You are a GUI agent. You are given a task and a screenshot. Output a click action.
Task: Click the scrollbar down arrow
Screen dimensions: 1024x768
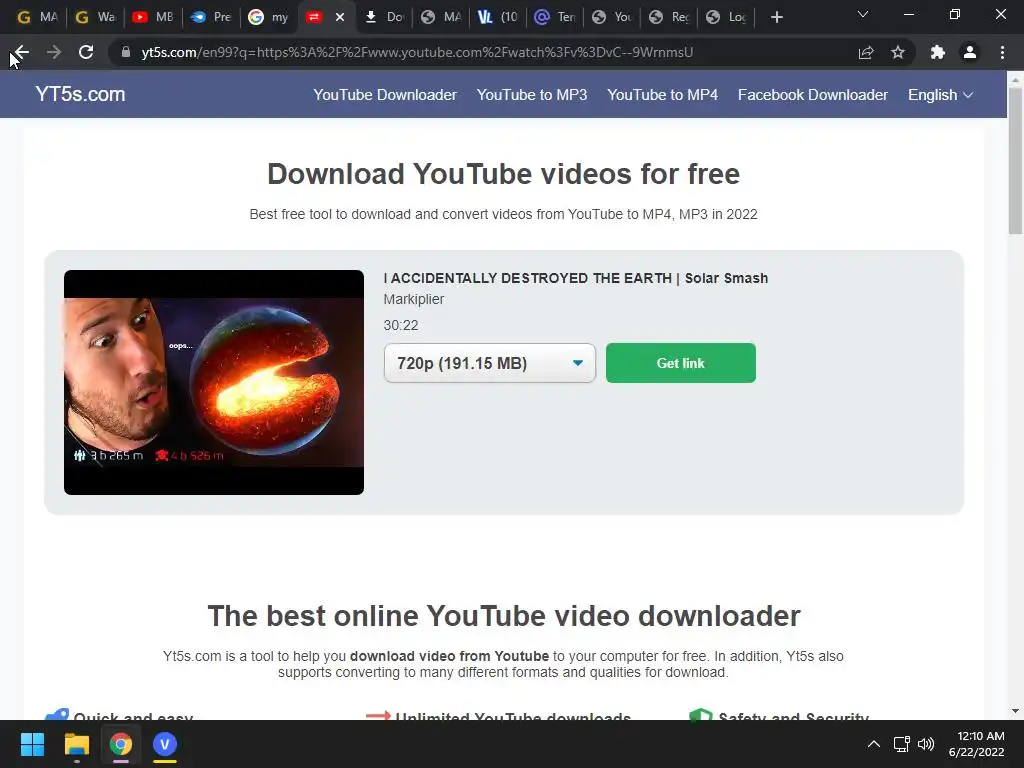[1015, 711]
